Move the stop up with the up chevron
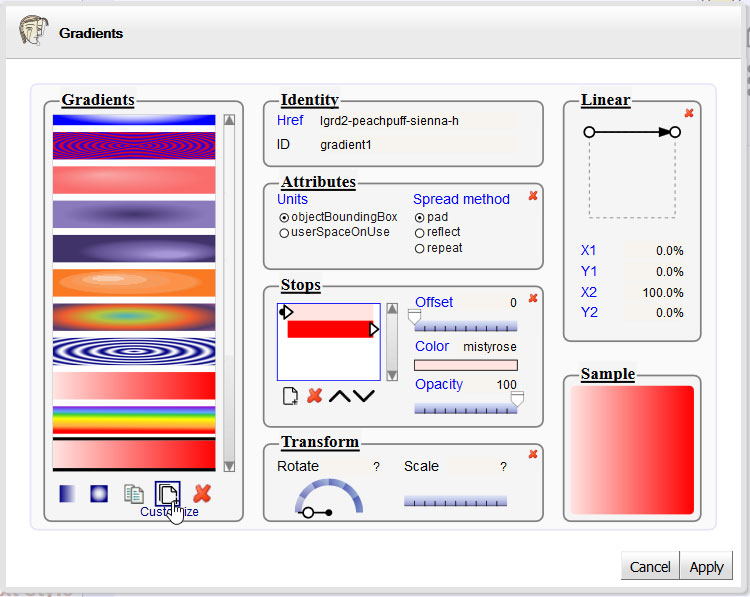 click(x=340, y=396)
